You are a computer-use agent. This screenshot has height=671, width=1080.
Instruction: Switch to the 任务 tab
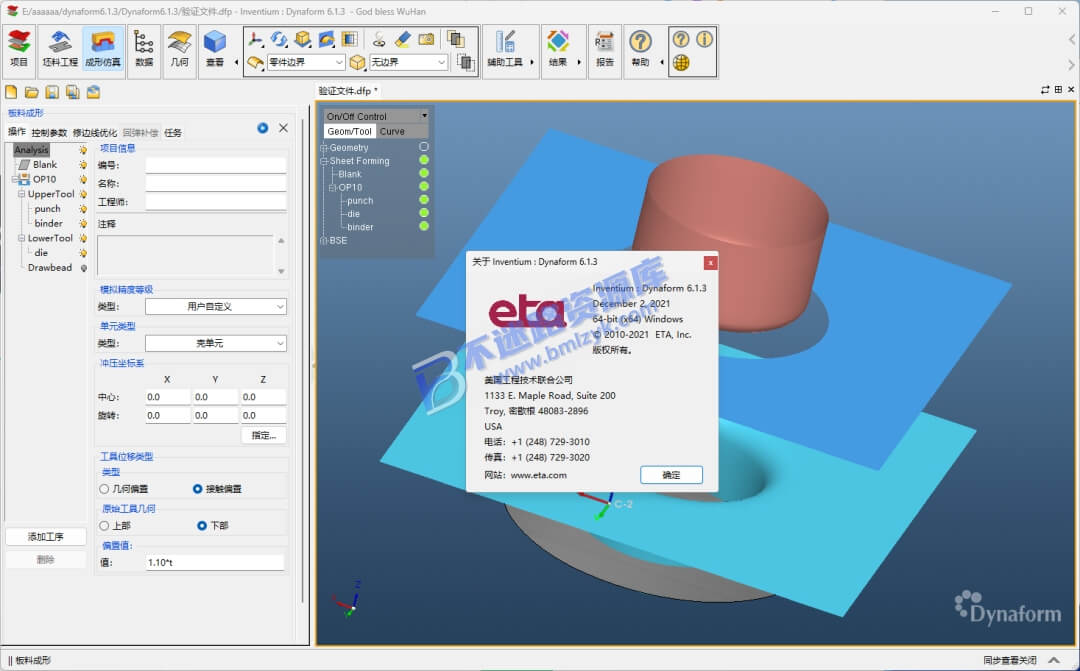(173, 133)
